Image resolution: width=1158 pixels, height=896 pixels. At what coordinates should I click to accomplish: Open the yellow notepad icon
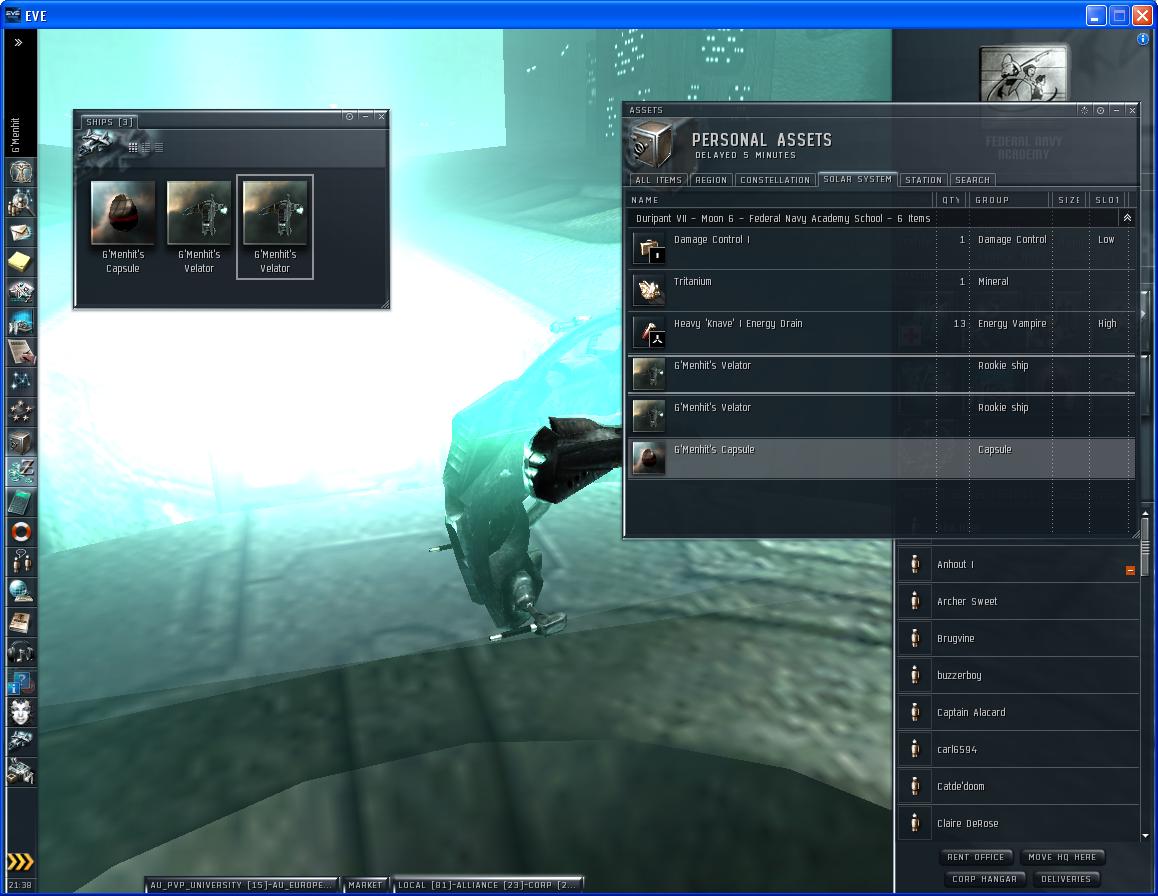[x=21, y=261]
